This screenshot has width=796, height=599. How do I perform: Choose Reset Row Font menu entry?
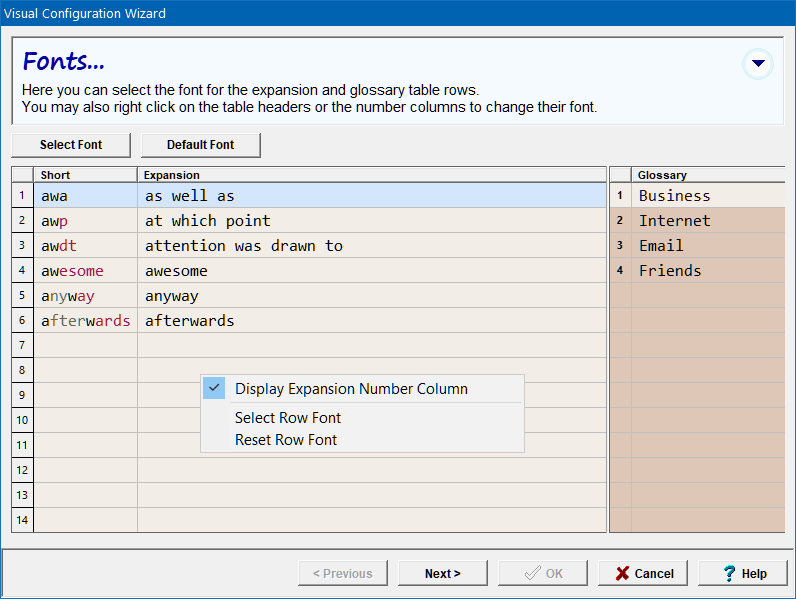(x=286, y=440)
